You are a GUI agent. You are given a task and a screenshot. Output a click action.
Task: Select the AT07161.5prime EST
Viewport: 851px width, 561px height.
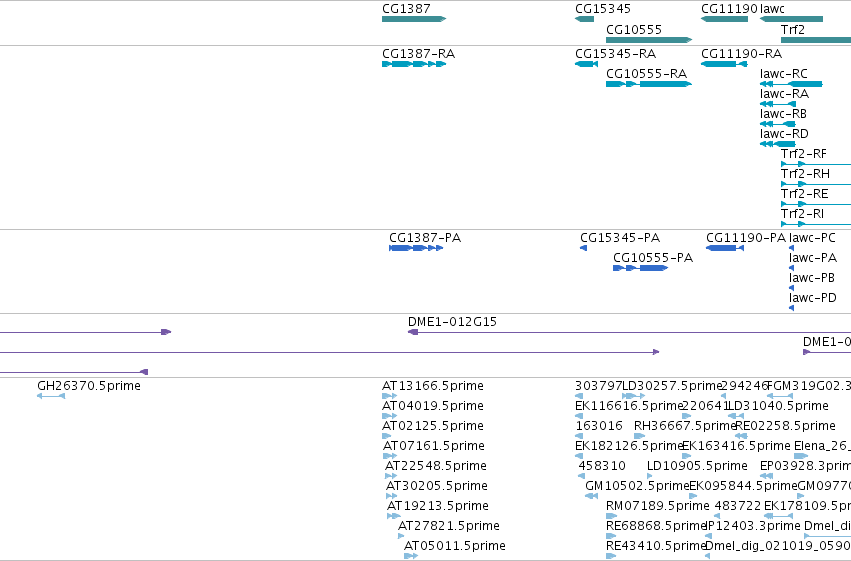click(390, 456)
